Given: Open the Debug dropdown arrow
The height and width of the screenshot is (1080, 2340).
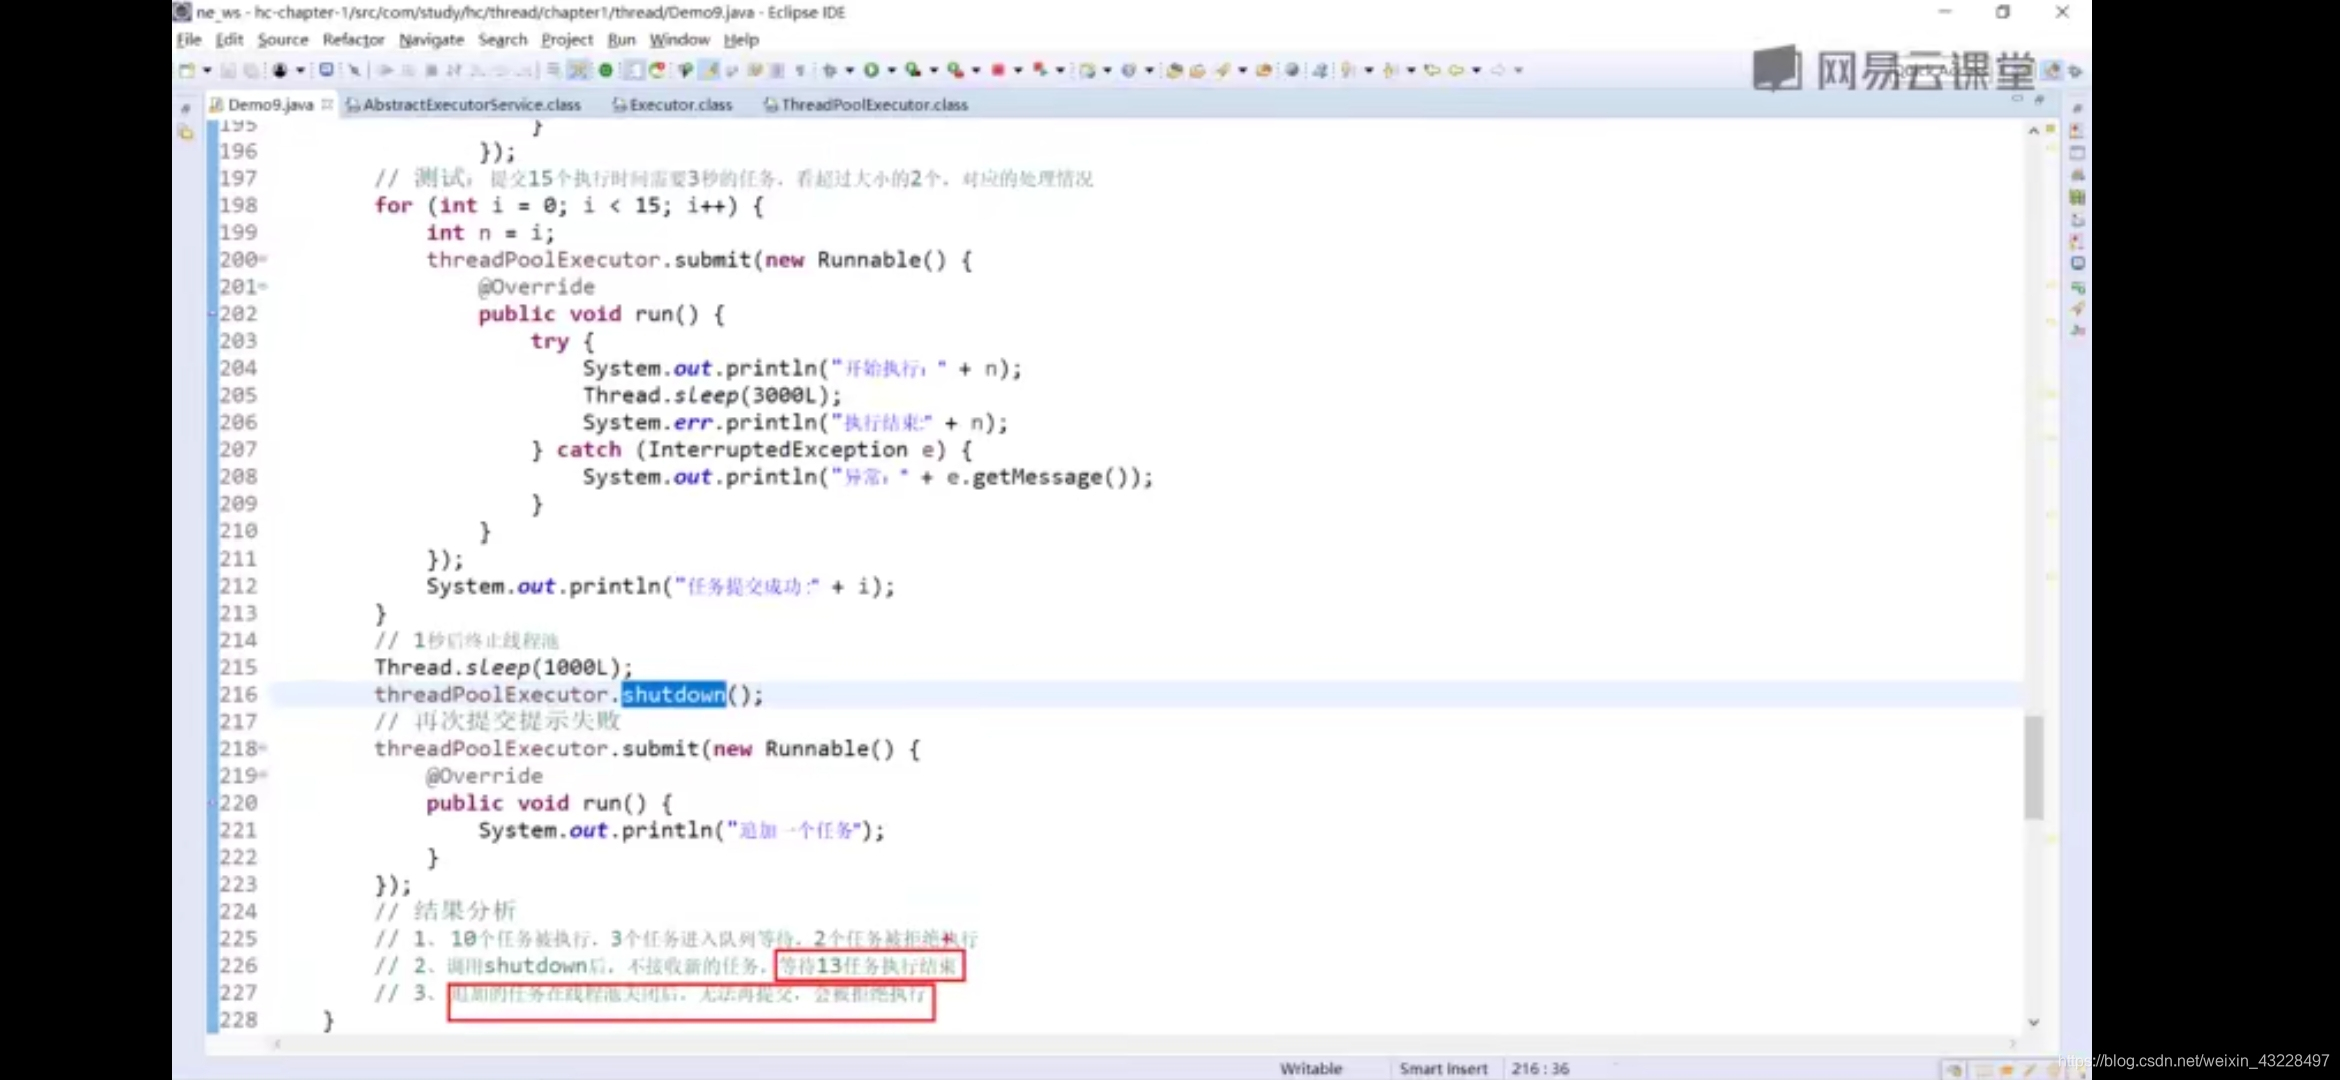Looking at the screenshot, I should 849,70.
